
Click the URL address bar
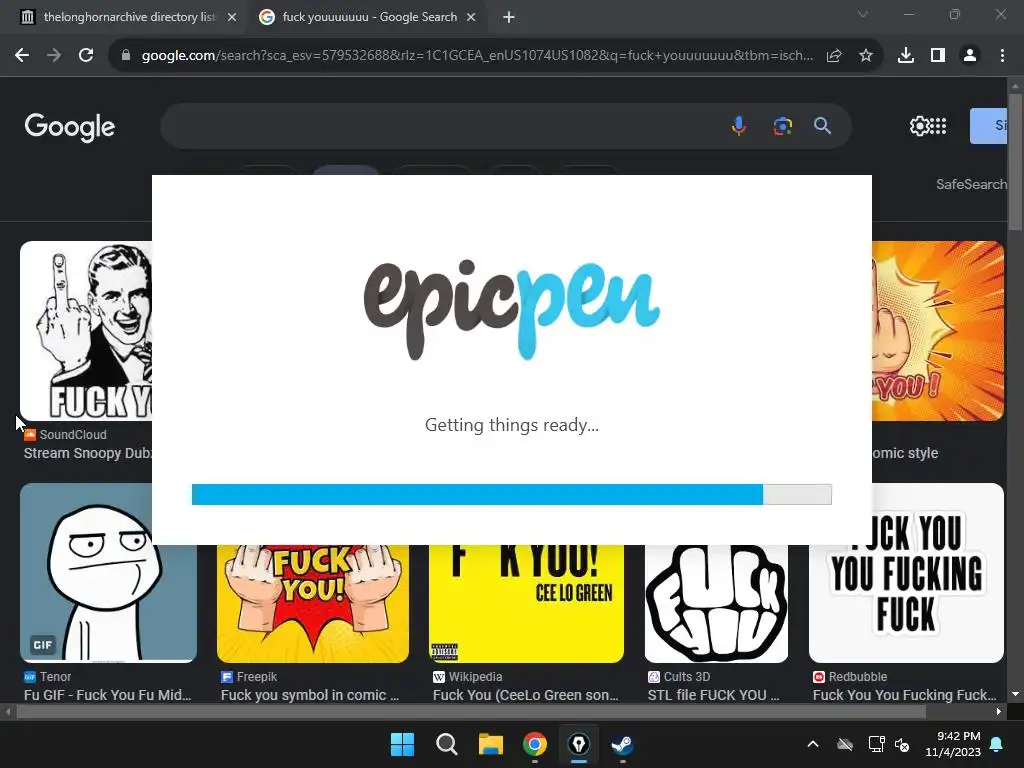coord(477,56)
